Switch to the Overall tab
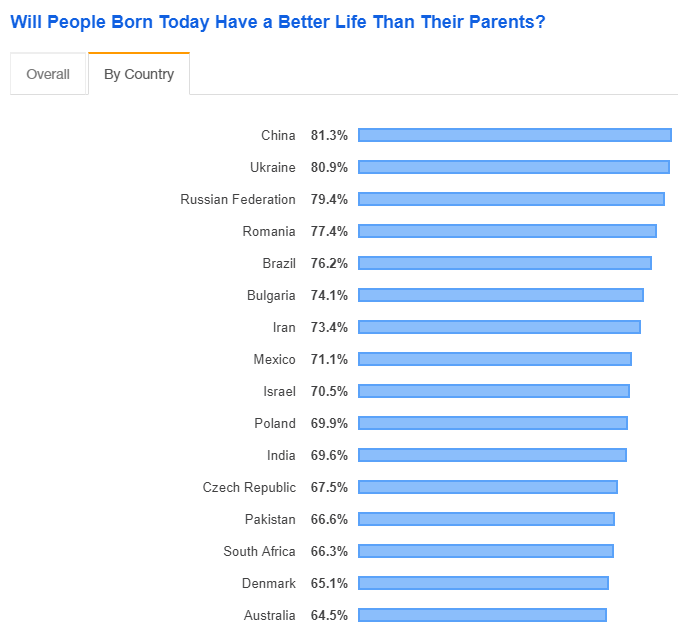 tap(48, 74)
